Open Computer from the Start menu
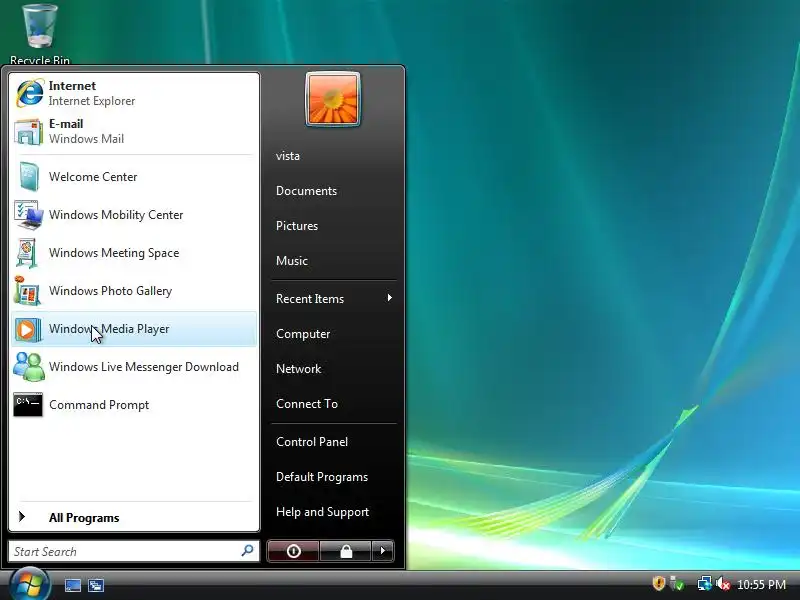 pyautogui.click(x=303, y=334)
